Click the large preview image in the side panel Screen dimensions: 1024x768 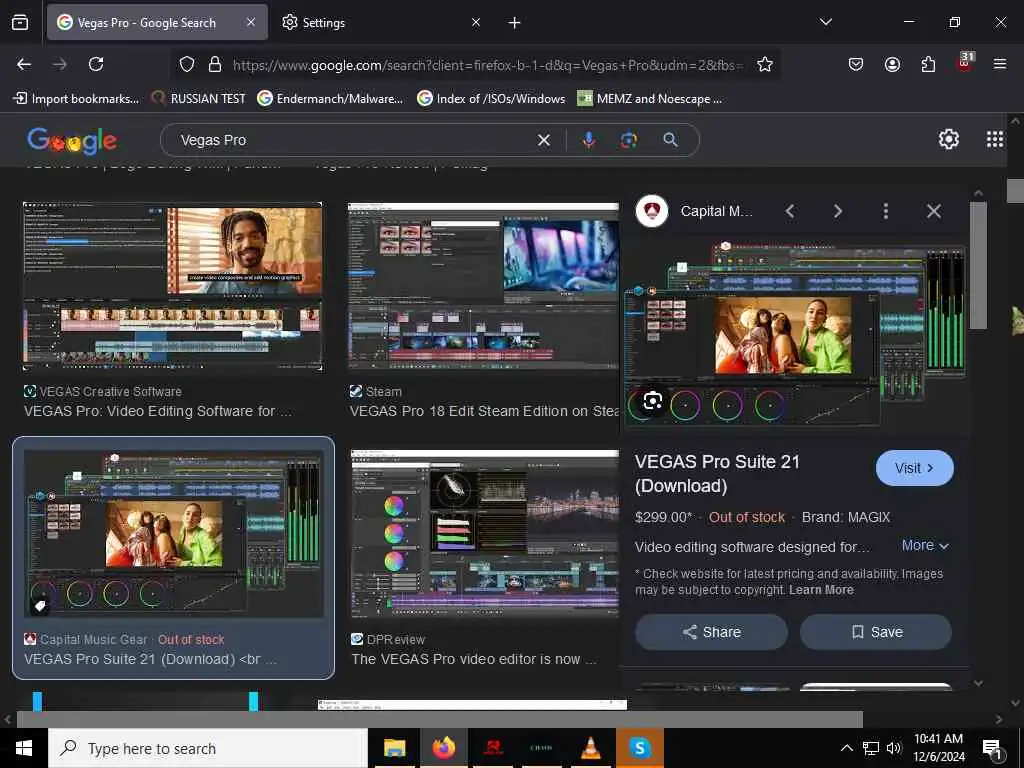795,335
